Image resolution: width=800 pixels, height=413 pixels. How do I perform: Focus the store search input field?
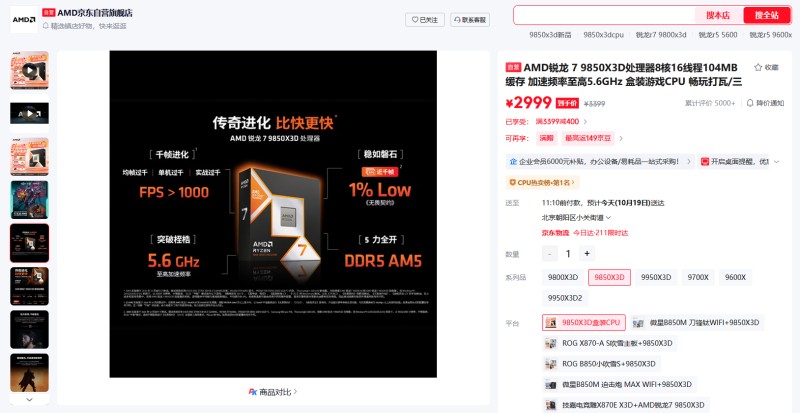(x=604, y=15)
